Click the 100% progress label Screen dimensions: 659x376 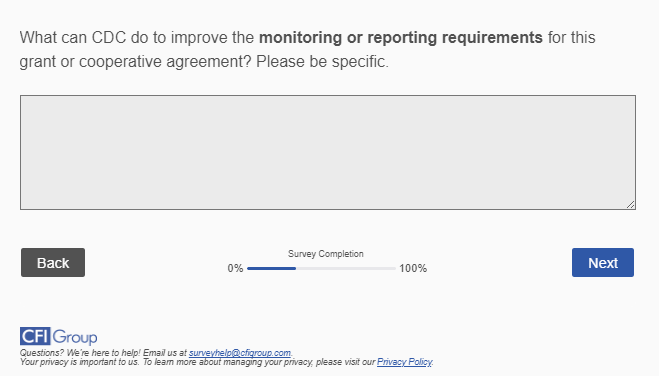[413, 268]
